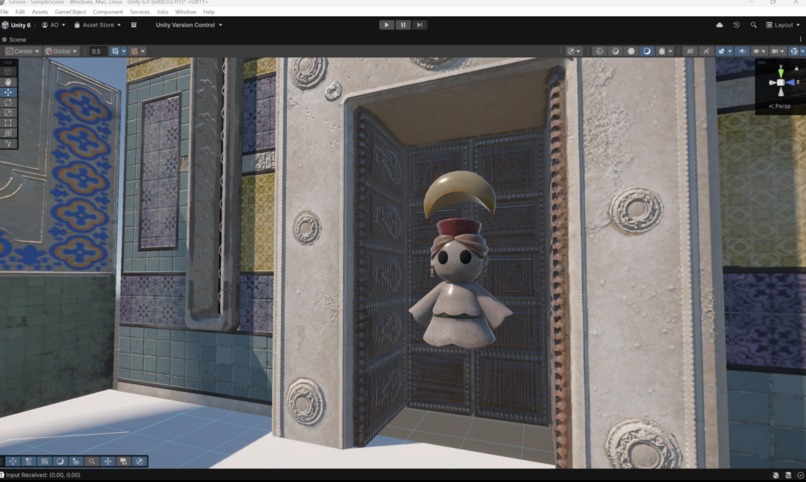Click the bottom overlay moon icon
The width and height of the screenshot is (806, 482).
pos(60,461)
